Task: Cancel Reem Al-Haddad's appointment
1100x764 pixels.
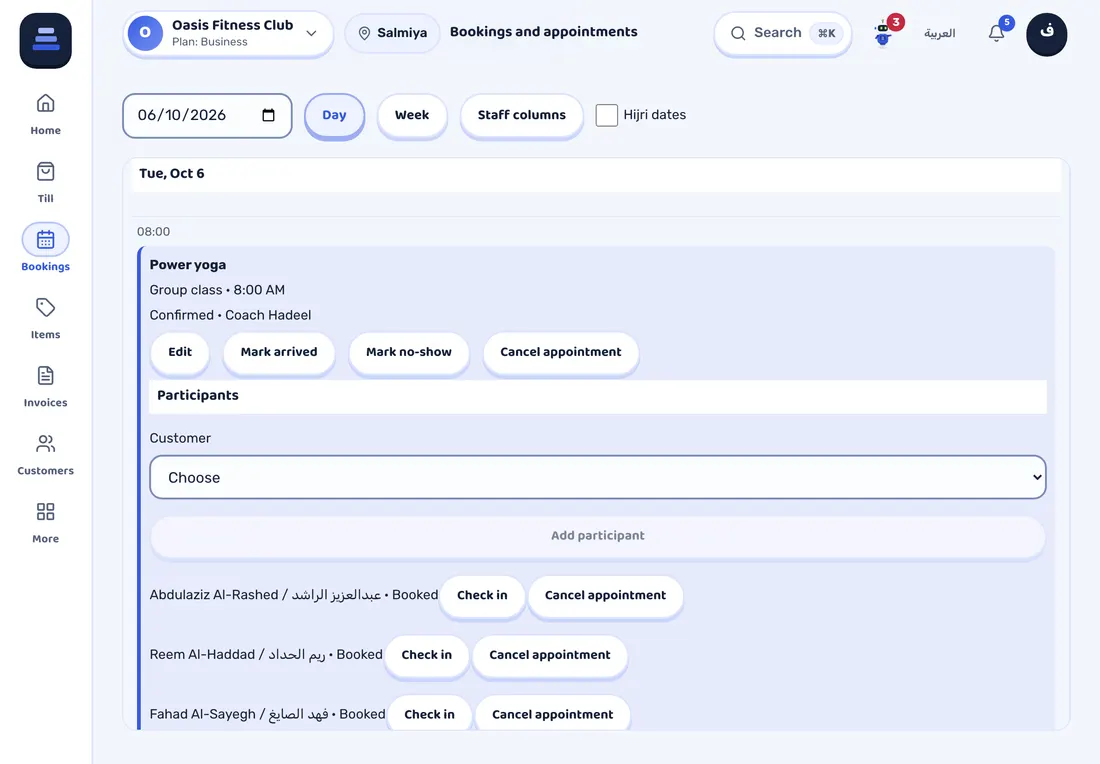Action: [550, 655]
